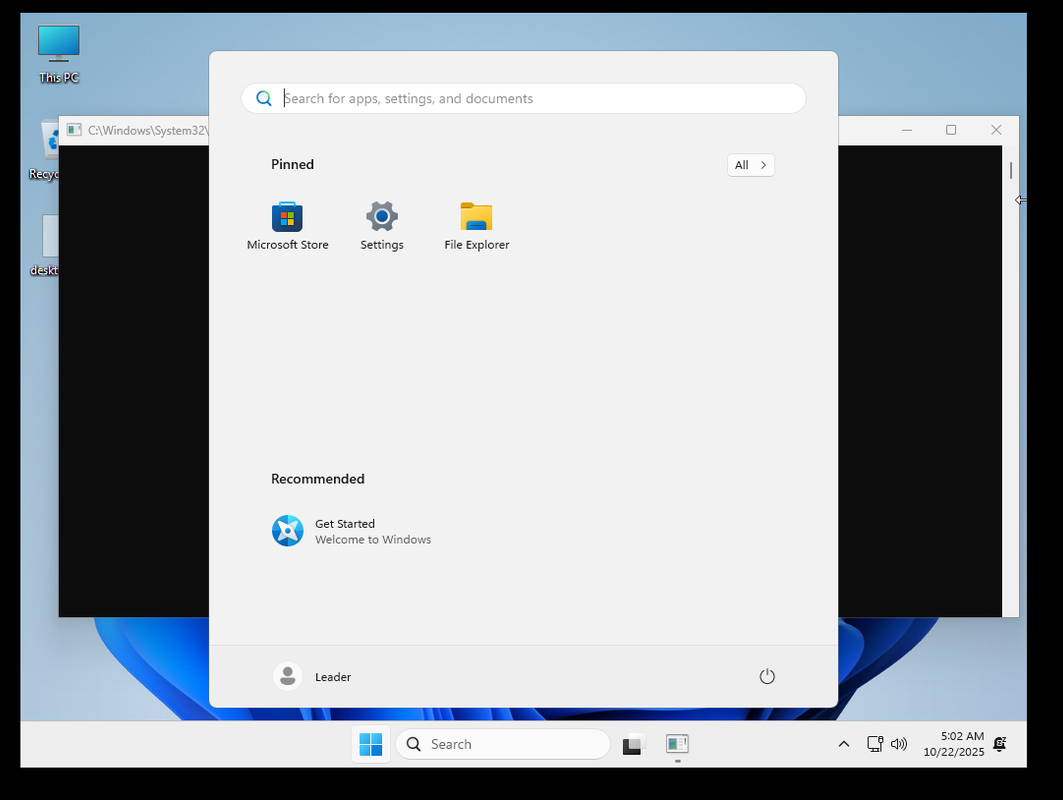Maximize the command prompt window
Image resolution: width=1063 pixels, height=800 pixels.
951,130
